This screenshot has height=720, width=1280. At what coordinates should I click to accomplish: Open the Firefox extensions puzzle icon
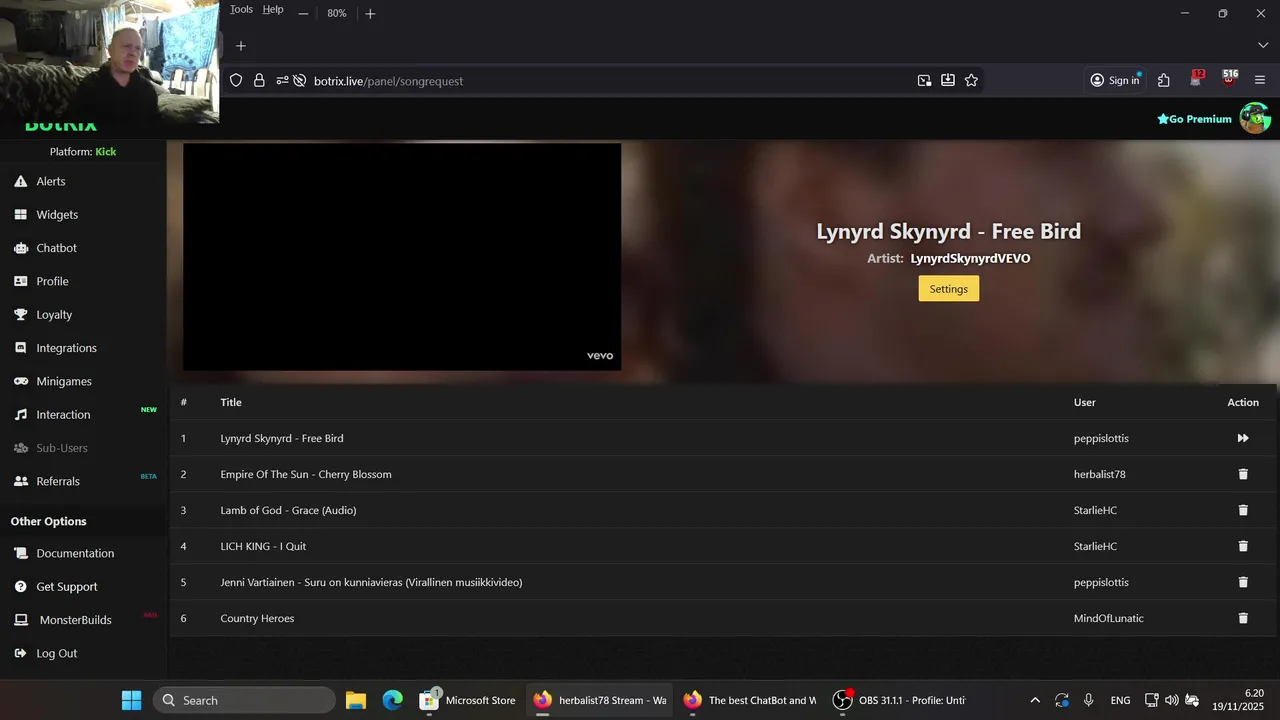1164,81
